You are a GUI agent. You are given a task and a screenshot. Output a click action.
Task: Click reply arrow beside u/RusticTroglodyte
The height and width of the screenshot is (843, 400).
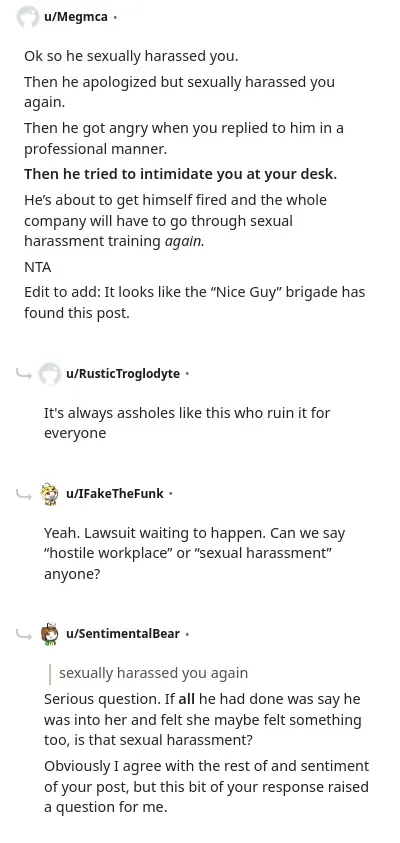24,373
